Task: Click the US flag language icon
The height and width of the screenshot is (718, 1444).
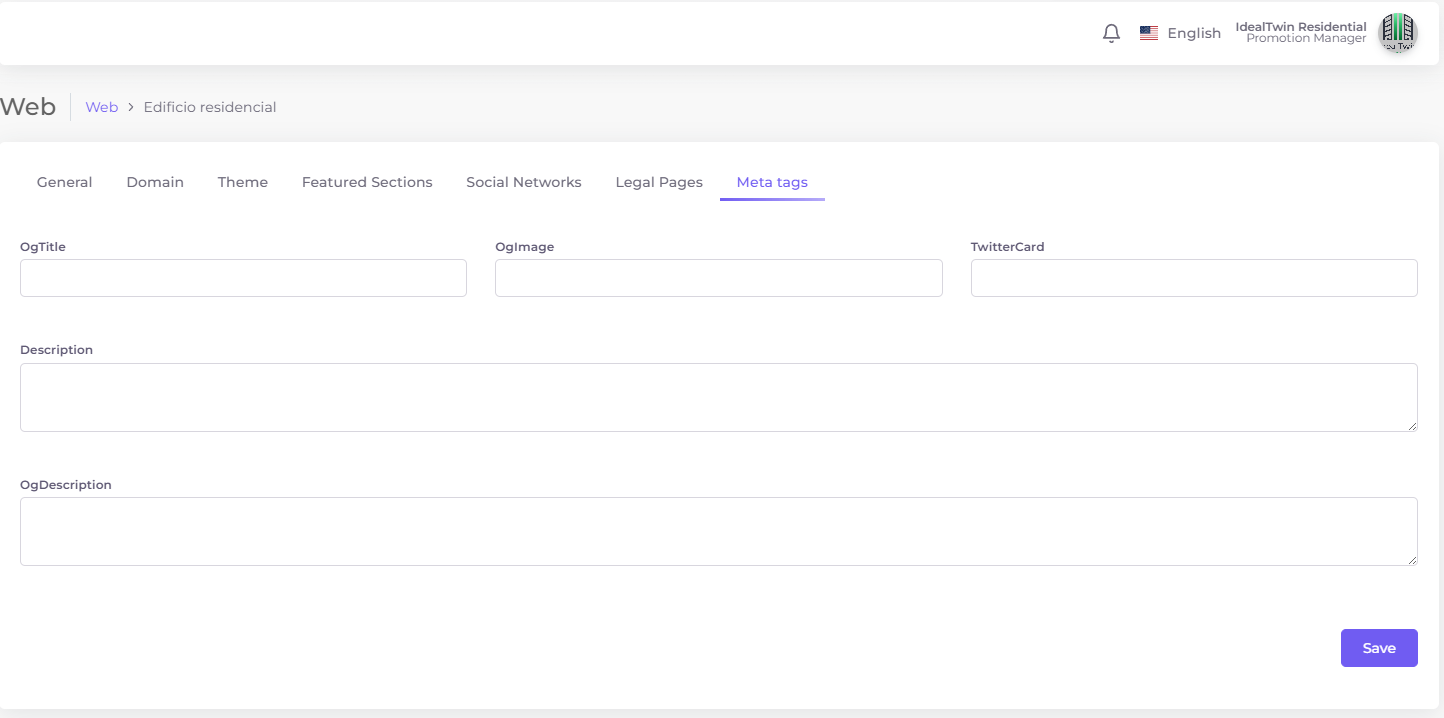Action: tap(1149, 33)
